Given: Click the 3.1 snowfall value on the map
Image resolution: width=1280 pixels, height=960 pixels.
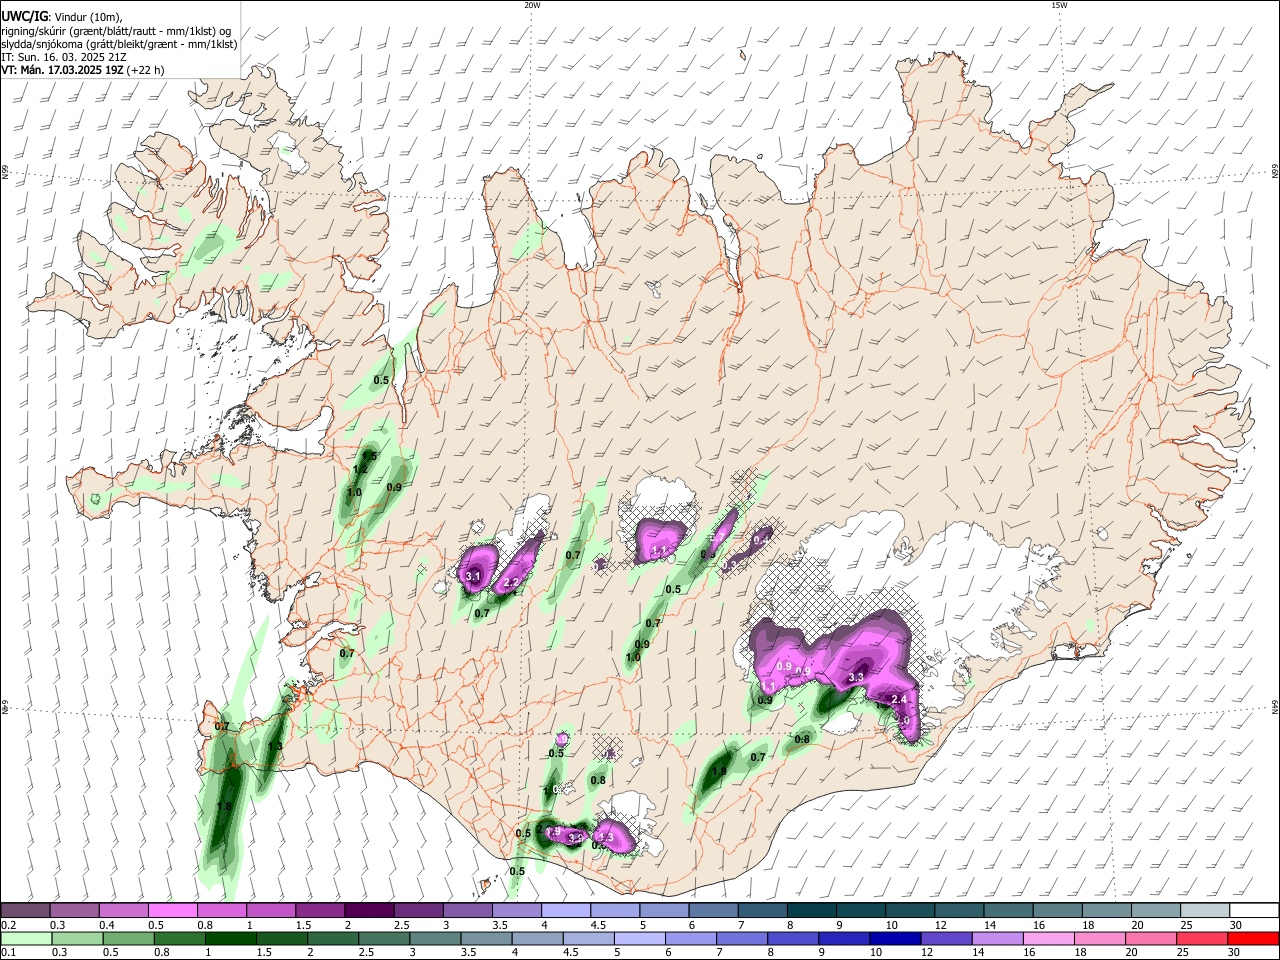Looking at the screenshot, I should tap(474, 577).
